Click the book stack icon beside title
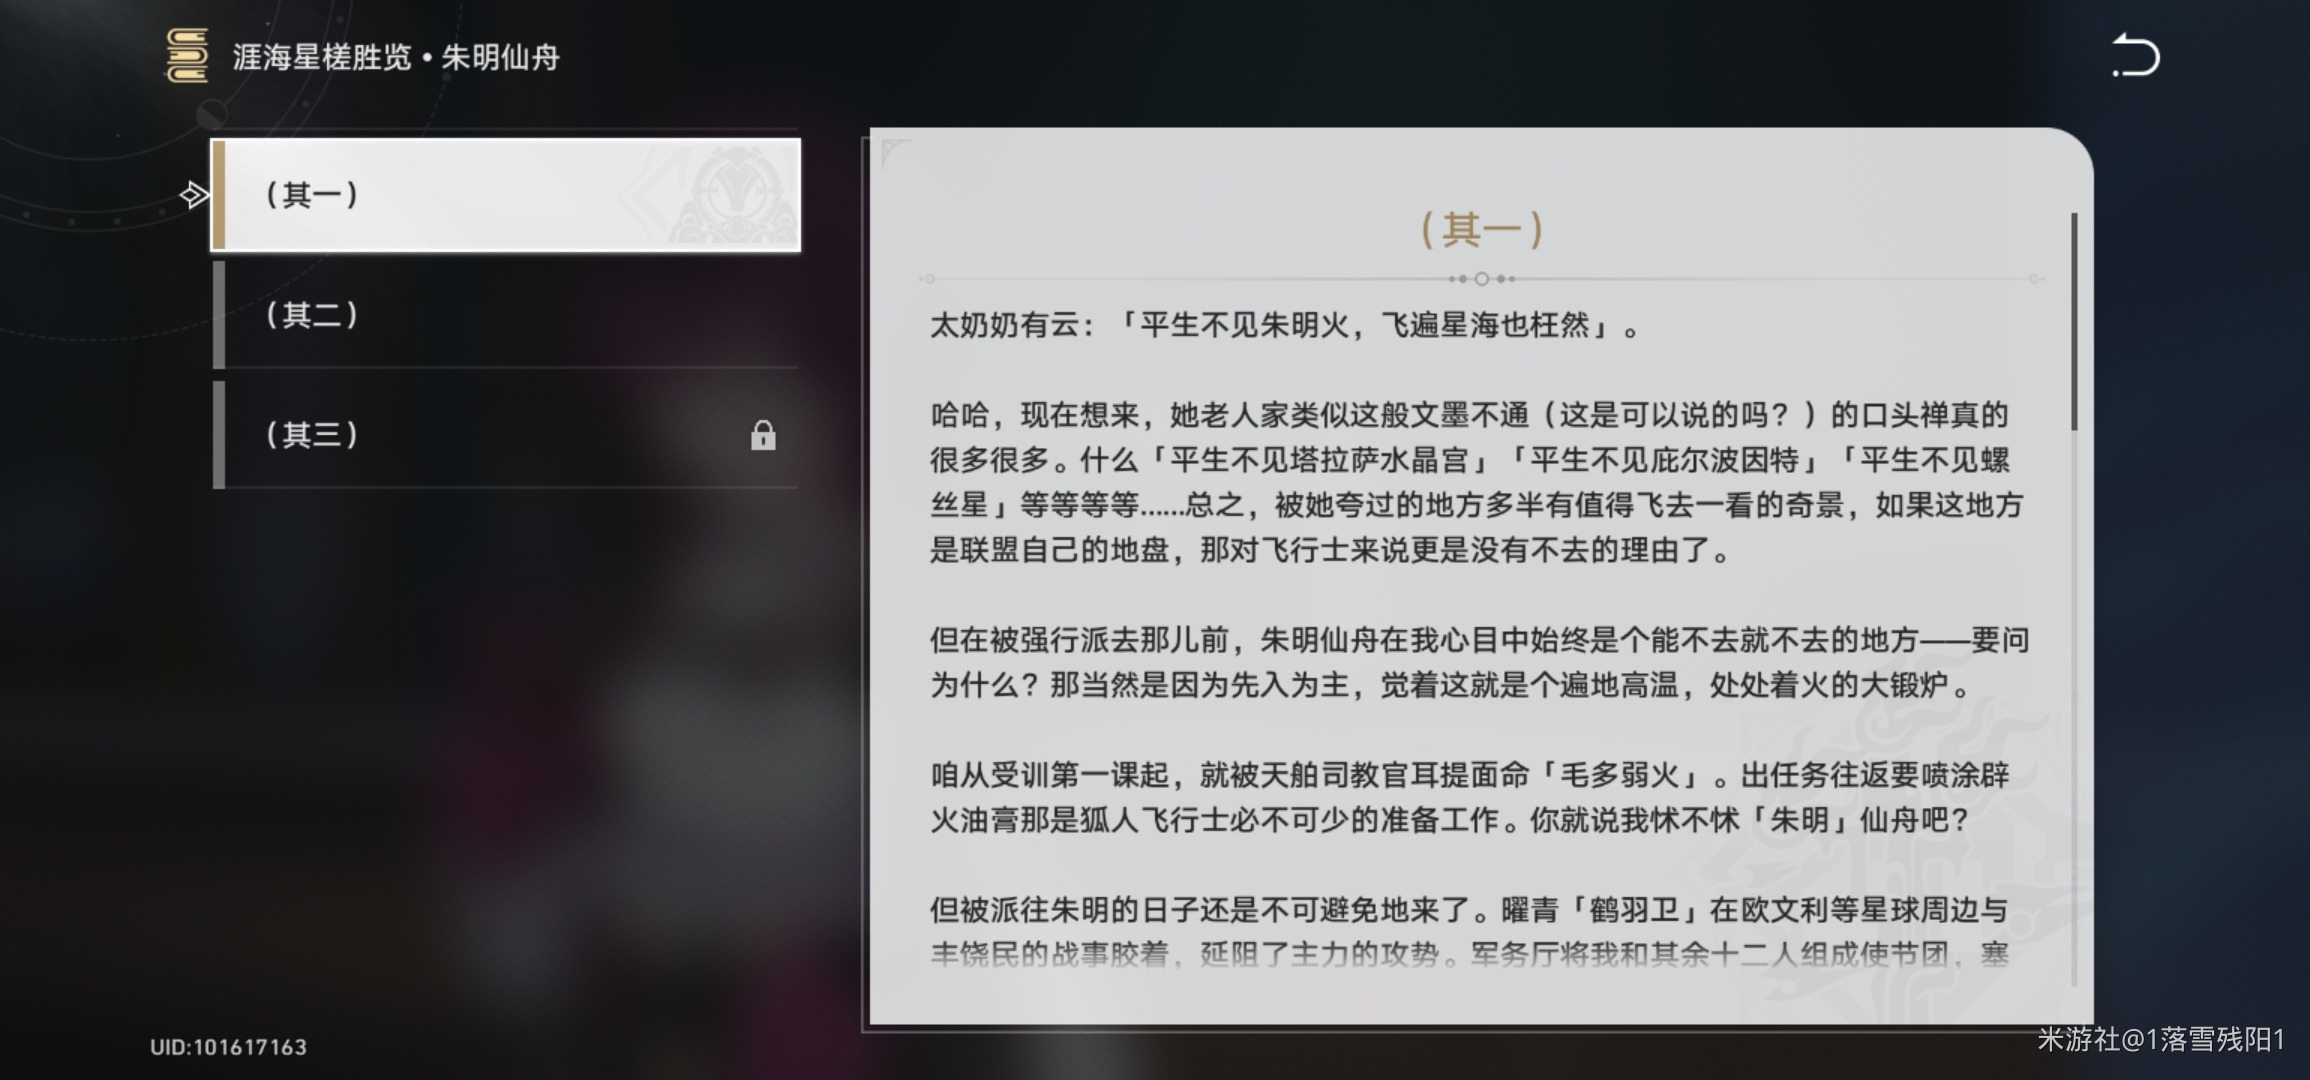This screenshot has height=1080, width=2310. [x=187, y=55]
